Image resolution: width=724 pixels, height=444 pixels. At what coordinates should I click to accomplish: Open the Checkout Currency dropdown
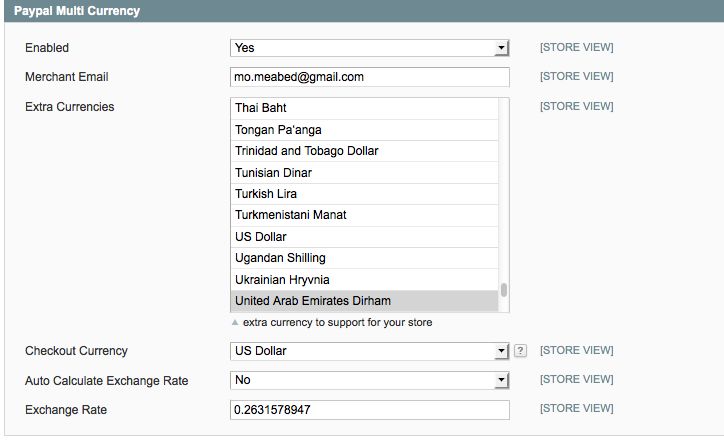click(369, 351)
